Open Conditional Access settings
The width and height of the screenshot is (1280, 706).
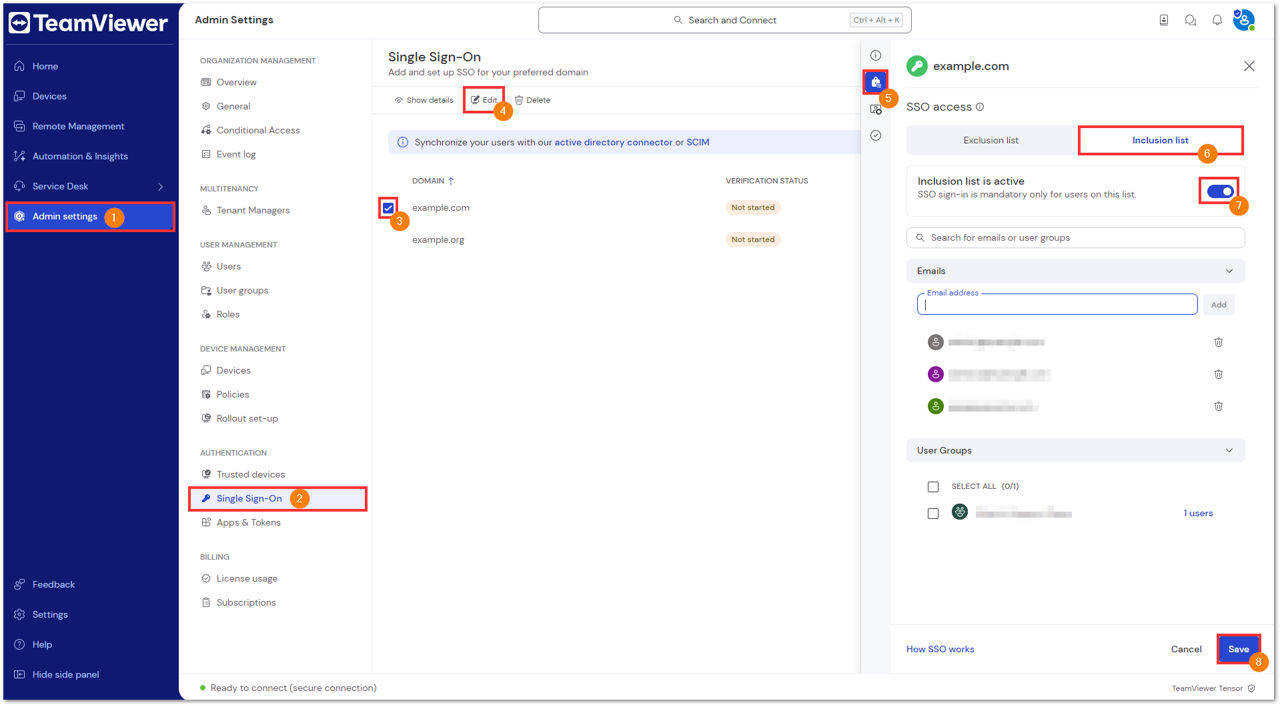coord(258,130)
